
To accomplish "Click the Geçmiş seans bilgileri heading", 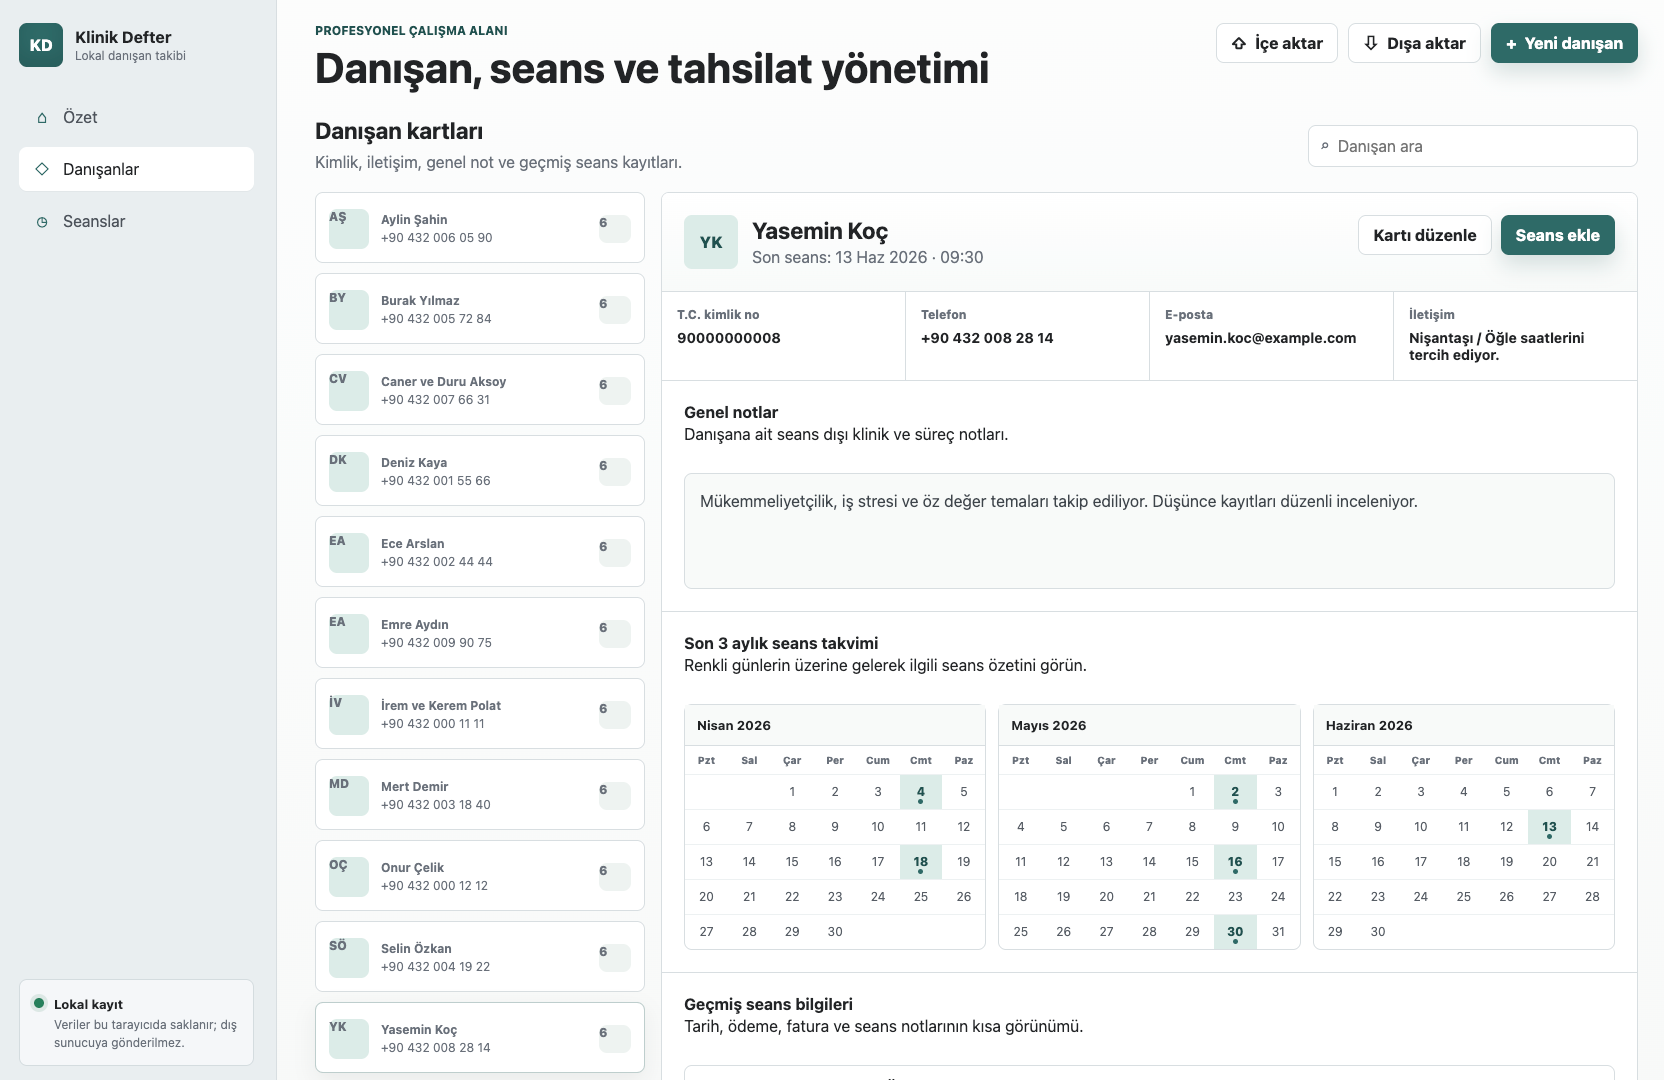I will click(x=768, y=1004).
